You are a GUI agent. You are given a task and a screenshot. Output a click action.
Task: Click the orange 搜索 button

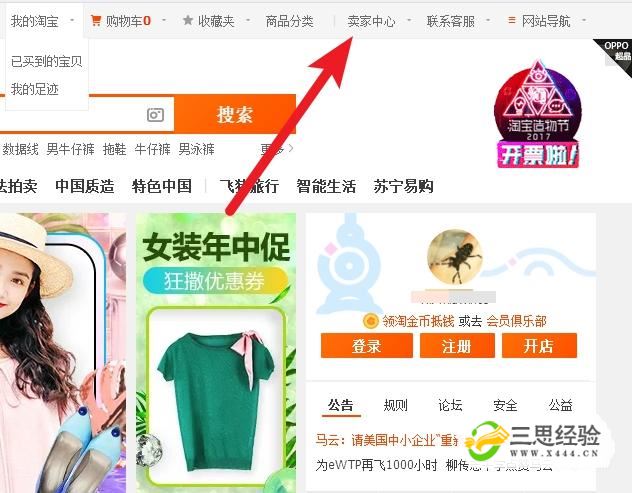pyautogui.click(x=235, y=114)
